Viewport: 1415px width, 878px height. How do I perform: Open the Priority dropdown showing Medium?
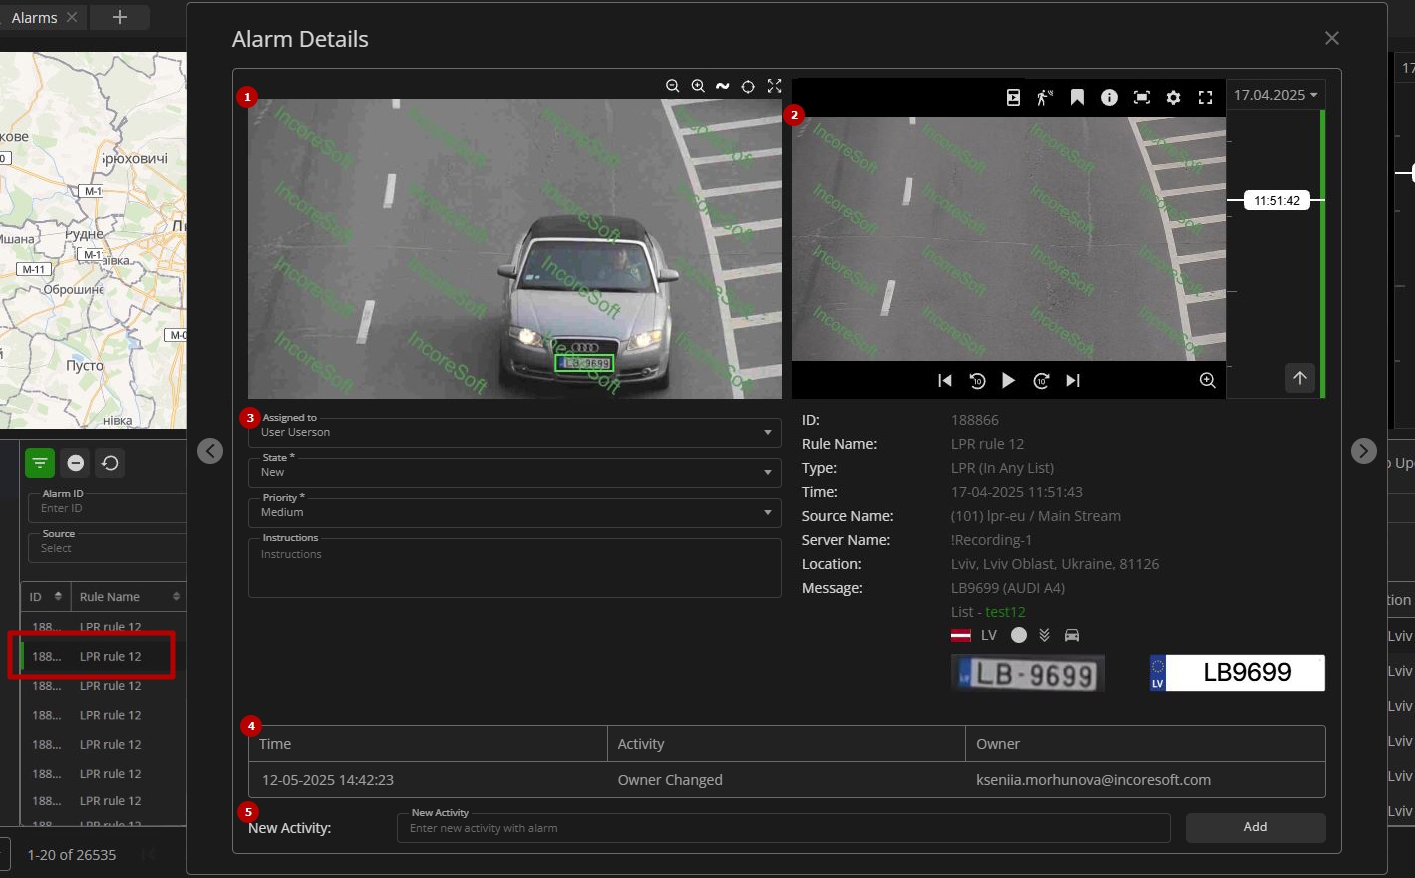coord(515,512)
